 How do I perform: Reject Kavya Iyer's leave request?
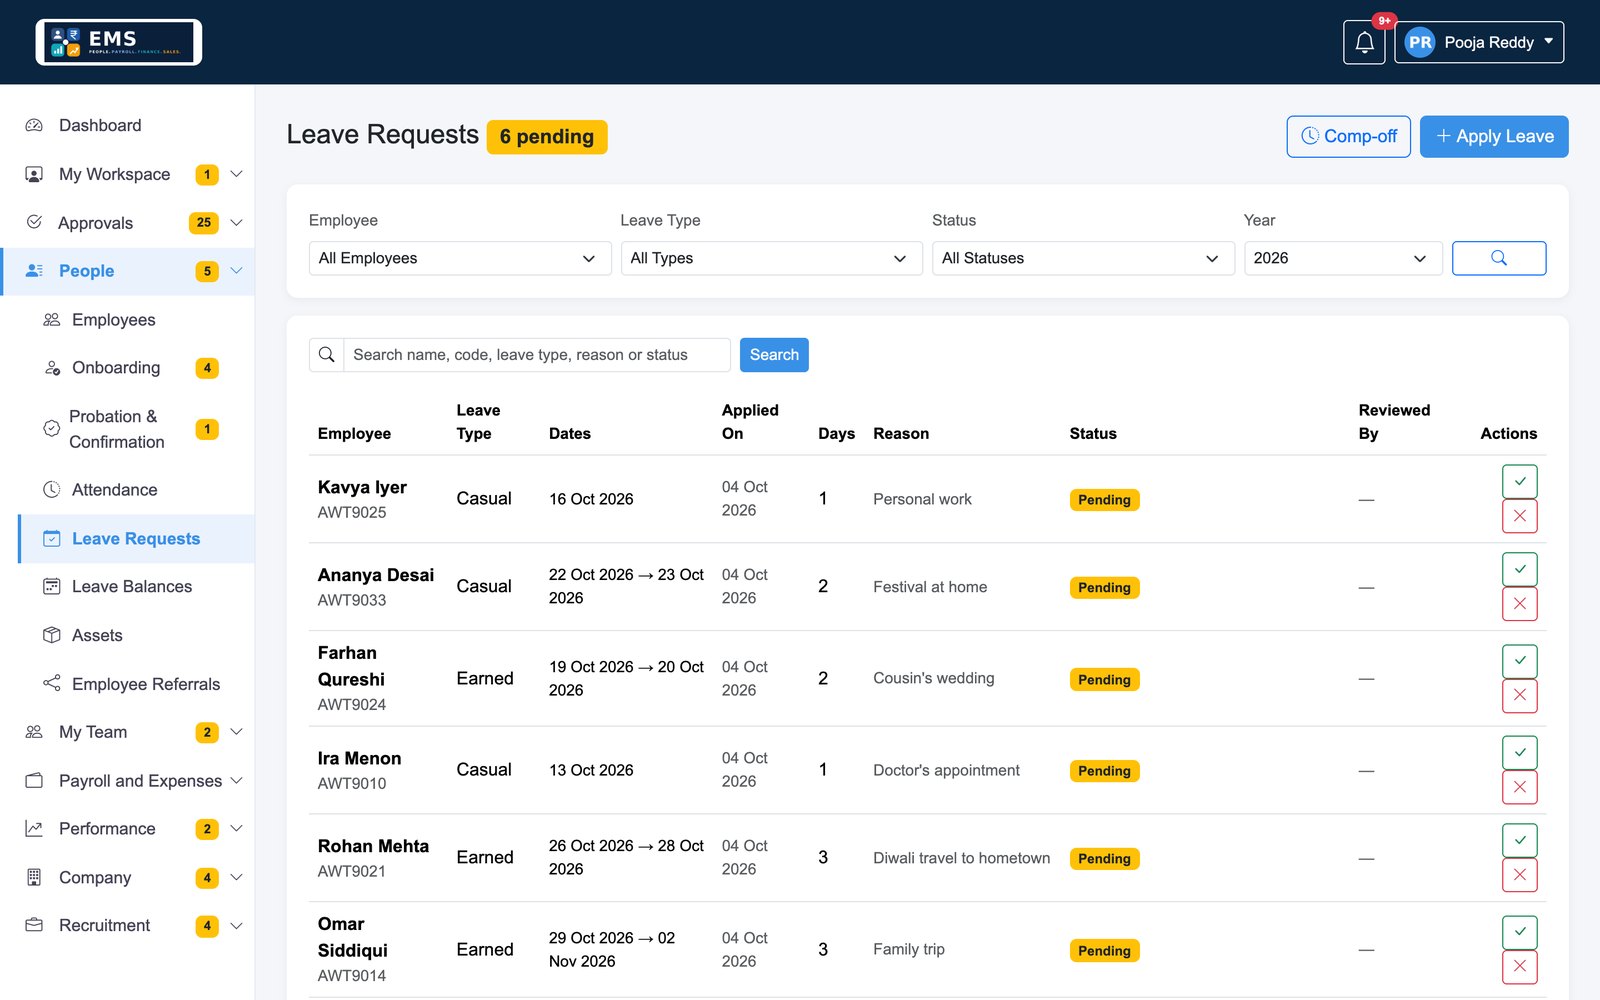pyautogui.click(x=1519, y=516)
